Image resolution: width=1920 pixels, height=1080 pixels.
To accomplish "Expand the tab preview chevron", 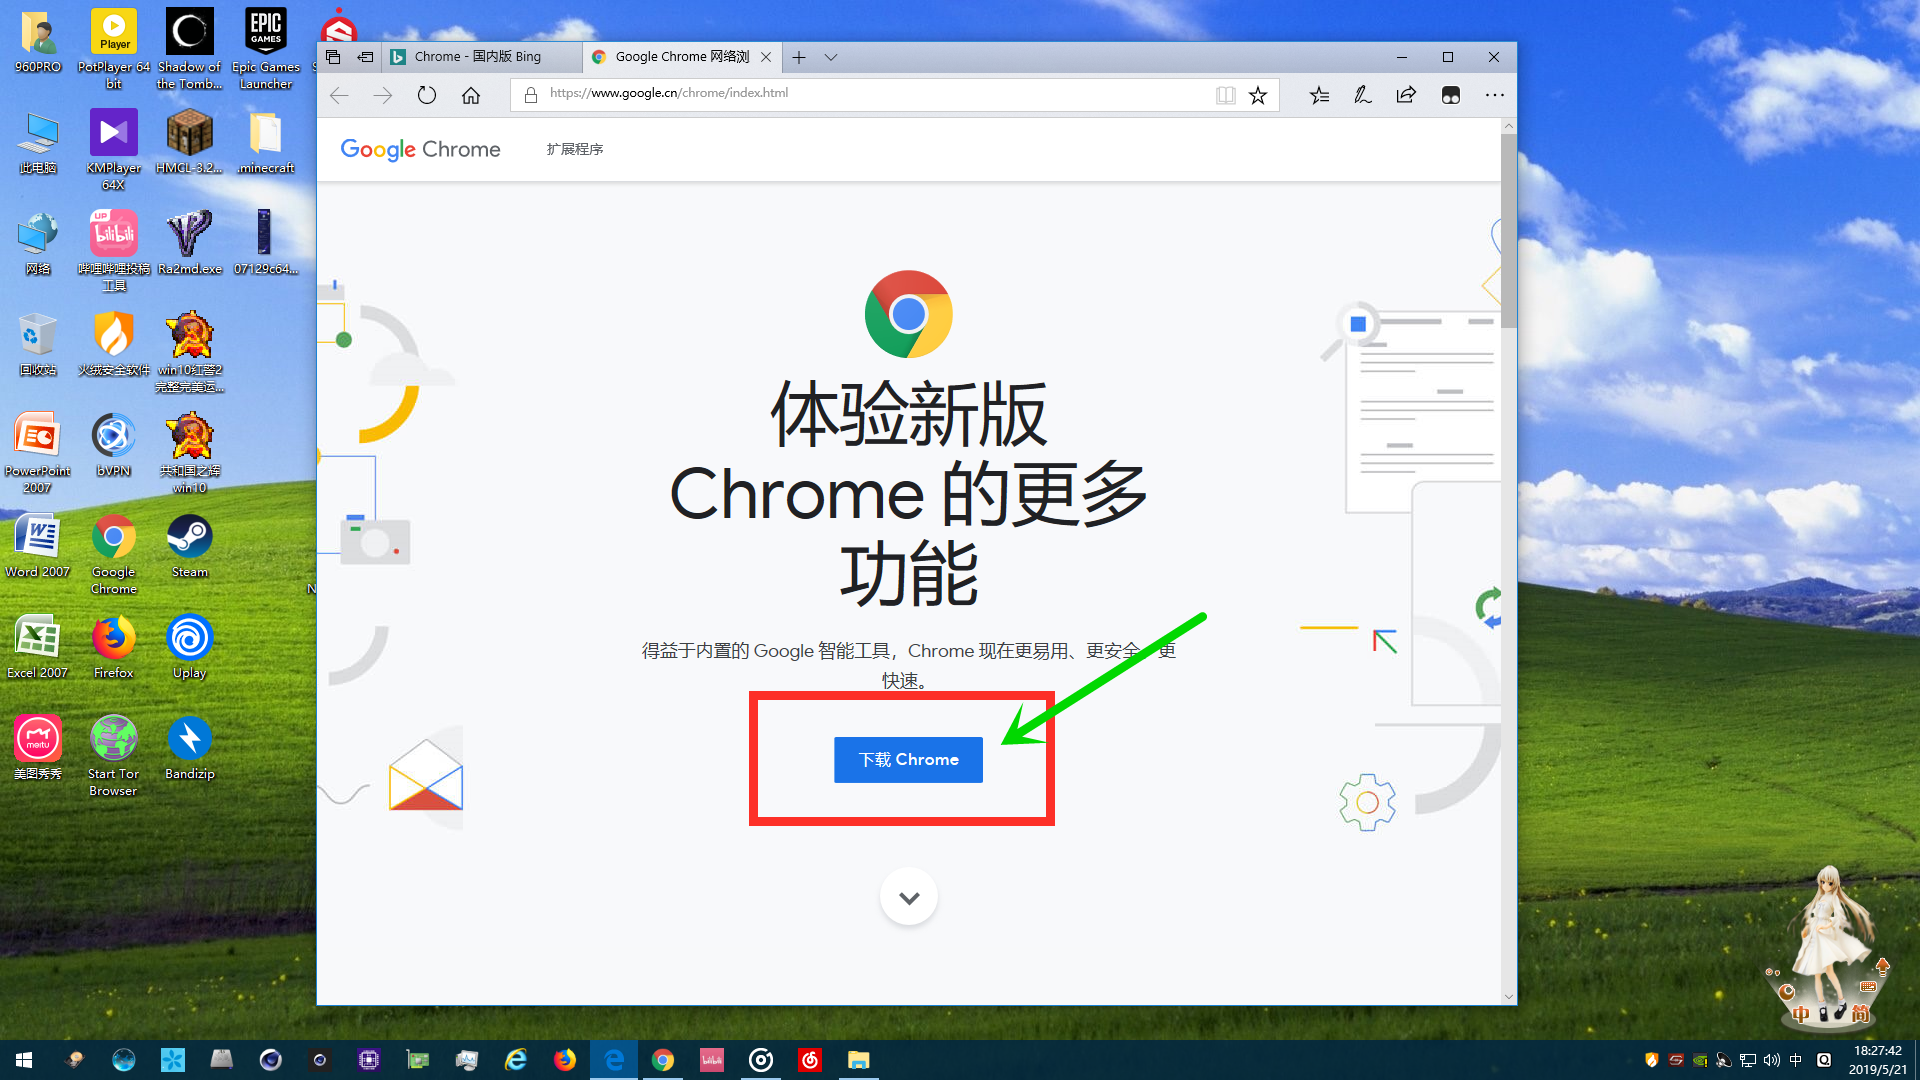I will click(x=831, y=57).
